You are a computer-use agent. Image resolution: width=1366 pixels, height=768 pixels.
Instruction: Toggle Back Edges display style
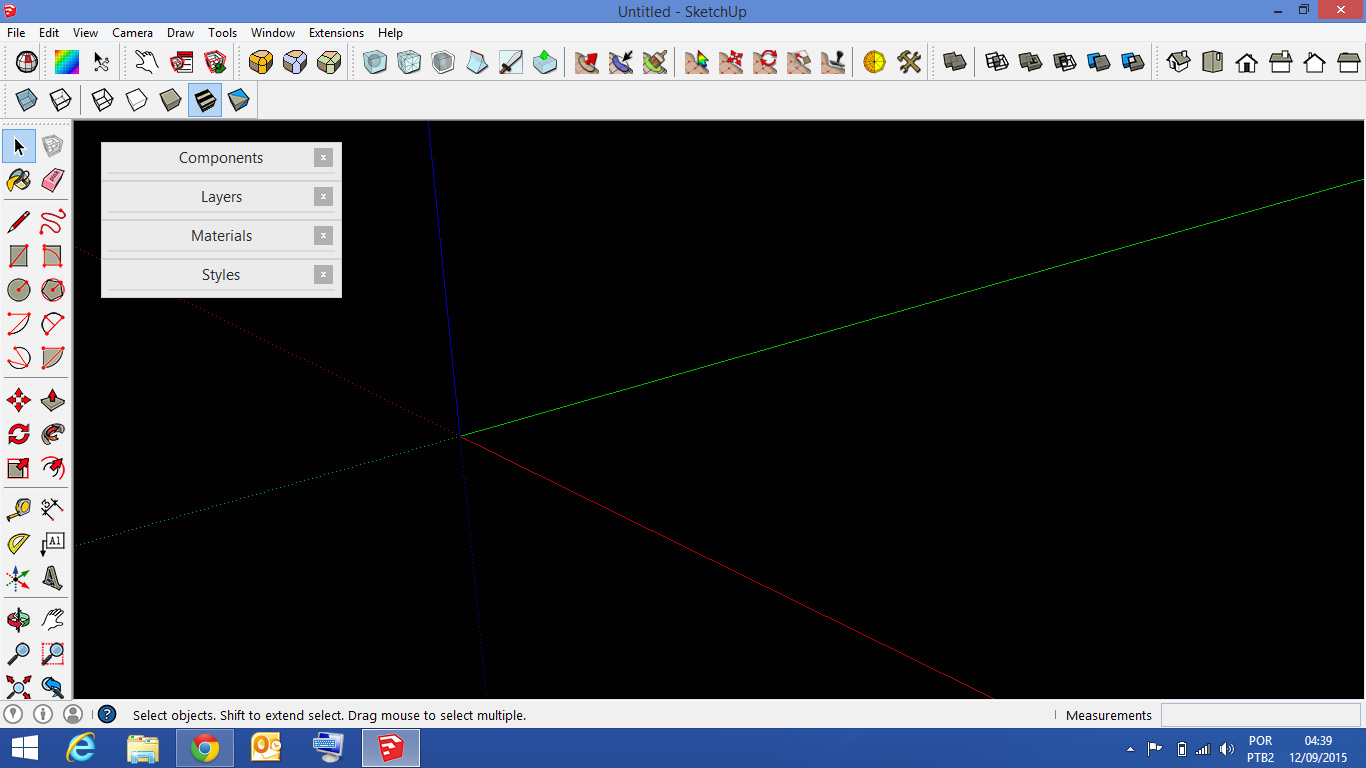click(x=60, y=100)
